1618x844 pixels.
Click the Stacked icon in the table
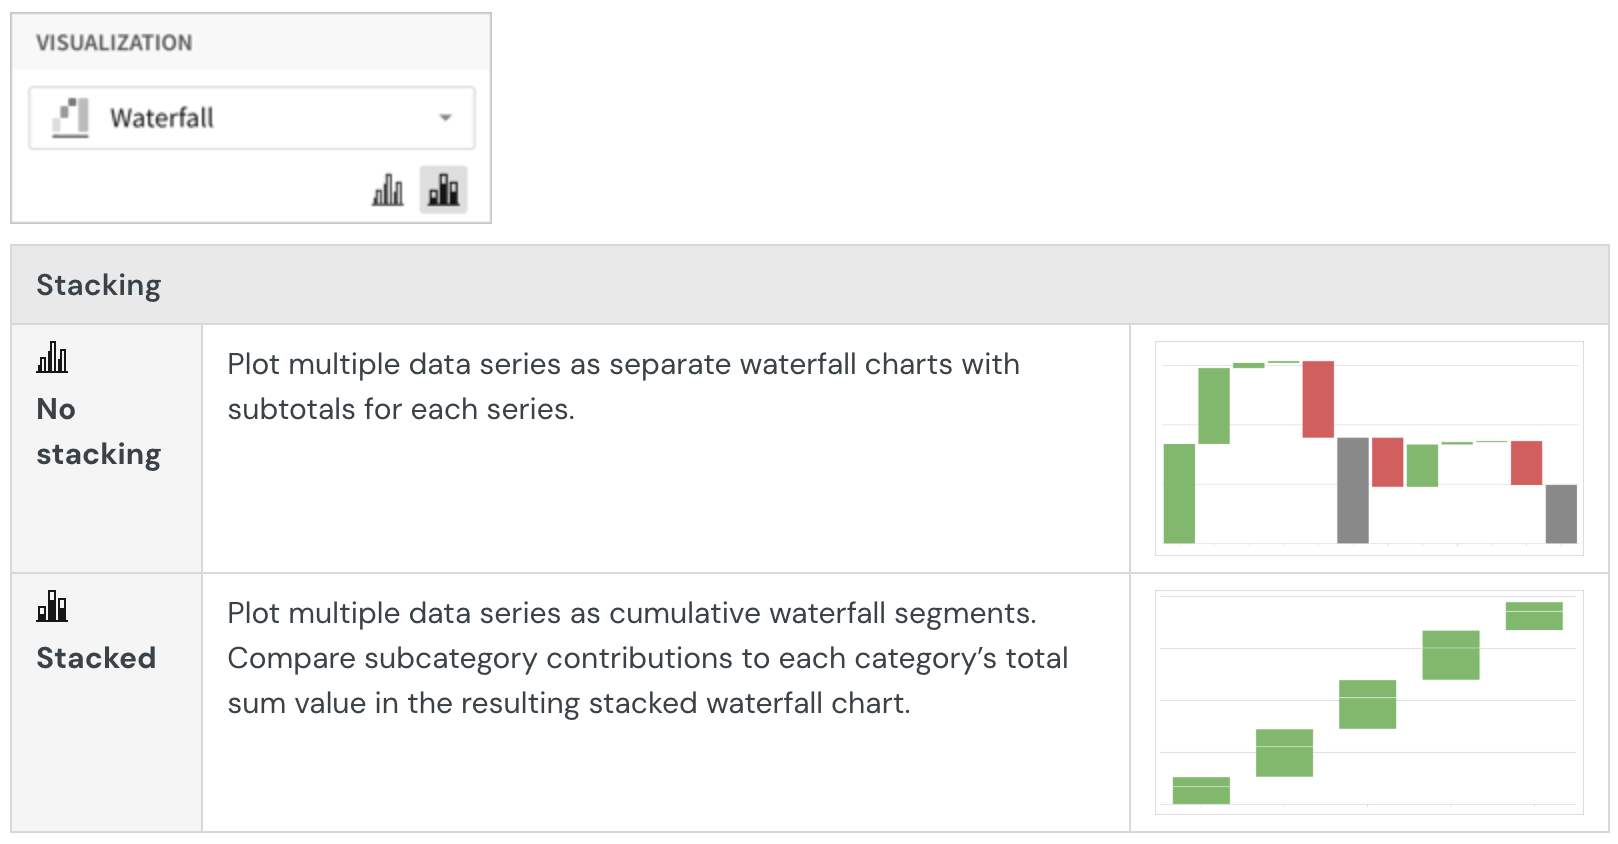click(52, 606)
